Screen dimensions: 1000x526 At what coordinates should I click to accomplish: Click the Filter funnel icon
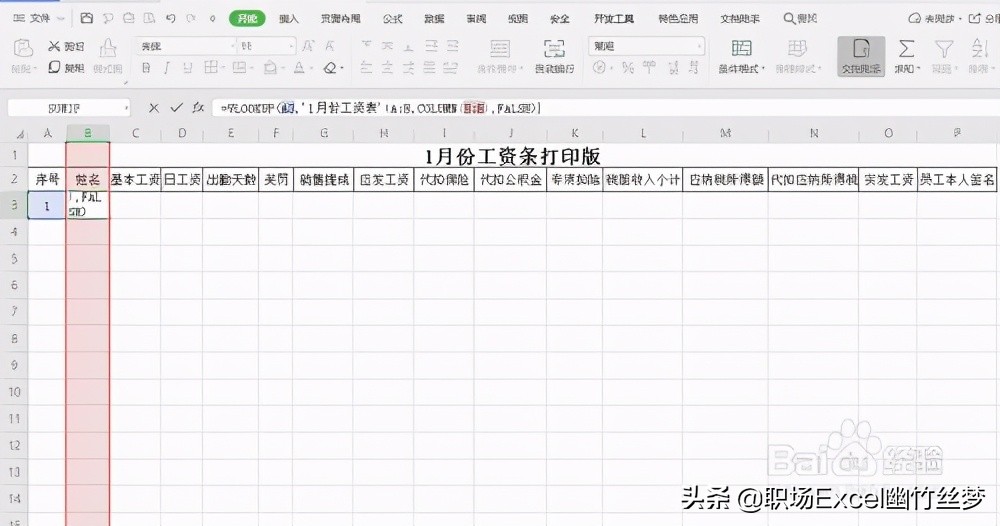[x=943, y=49]
